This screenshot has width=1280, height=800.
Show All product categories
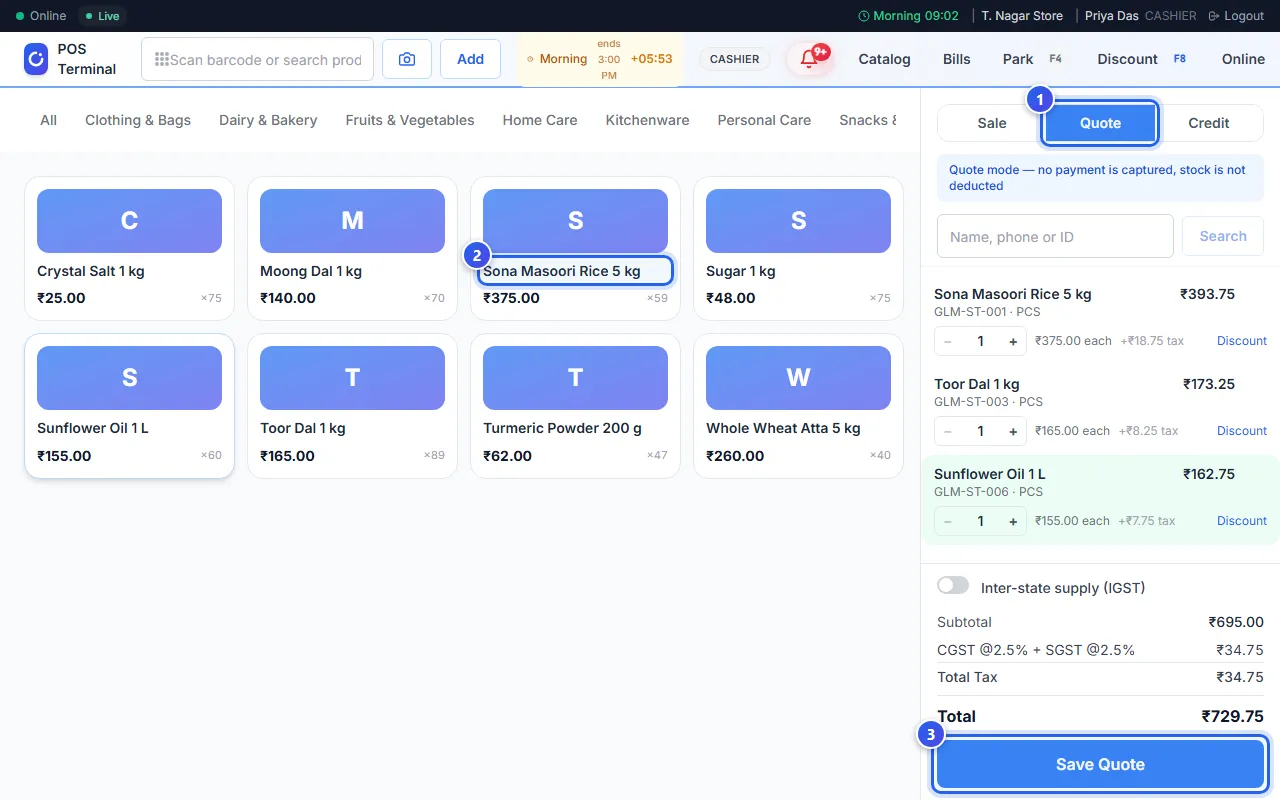click(x=48, y=120)
